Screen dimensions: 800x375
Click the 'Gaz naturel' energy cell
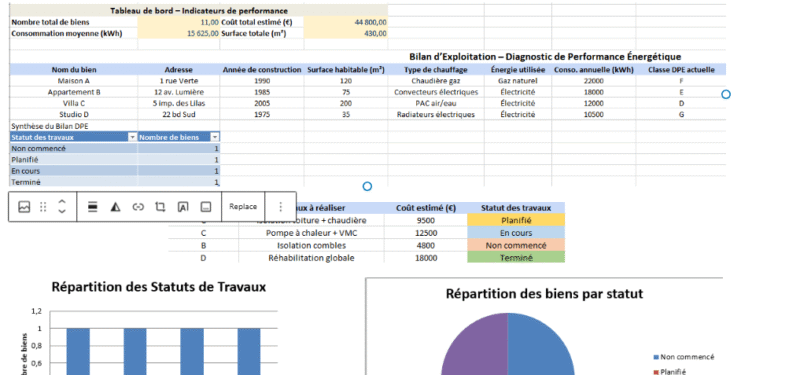(517, 81)
